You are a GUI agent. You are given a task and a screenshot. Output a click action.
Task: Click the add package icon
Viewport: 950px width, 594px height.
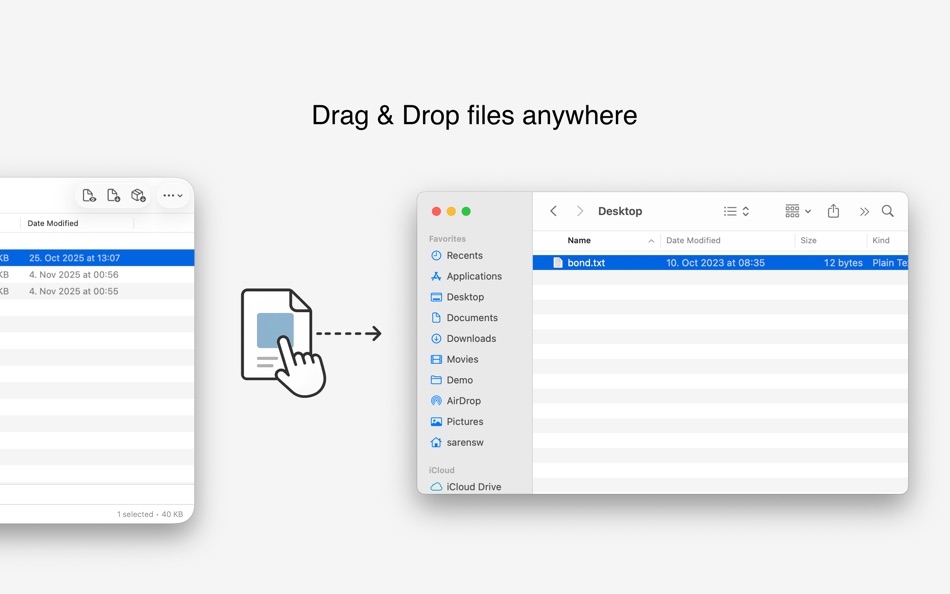tap(138, 195)
